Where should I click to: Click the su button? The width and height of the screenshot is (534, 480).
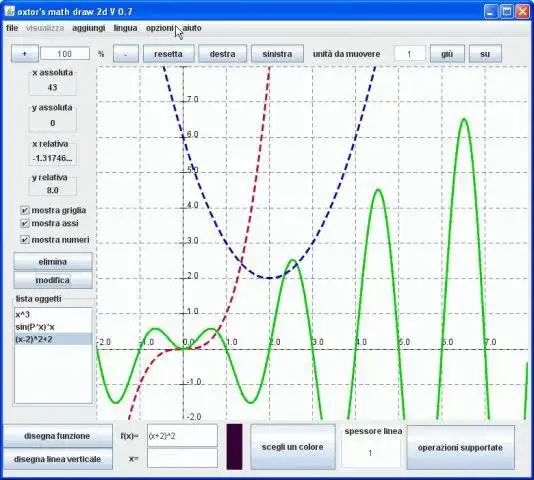tap(485, 54)
